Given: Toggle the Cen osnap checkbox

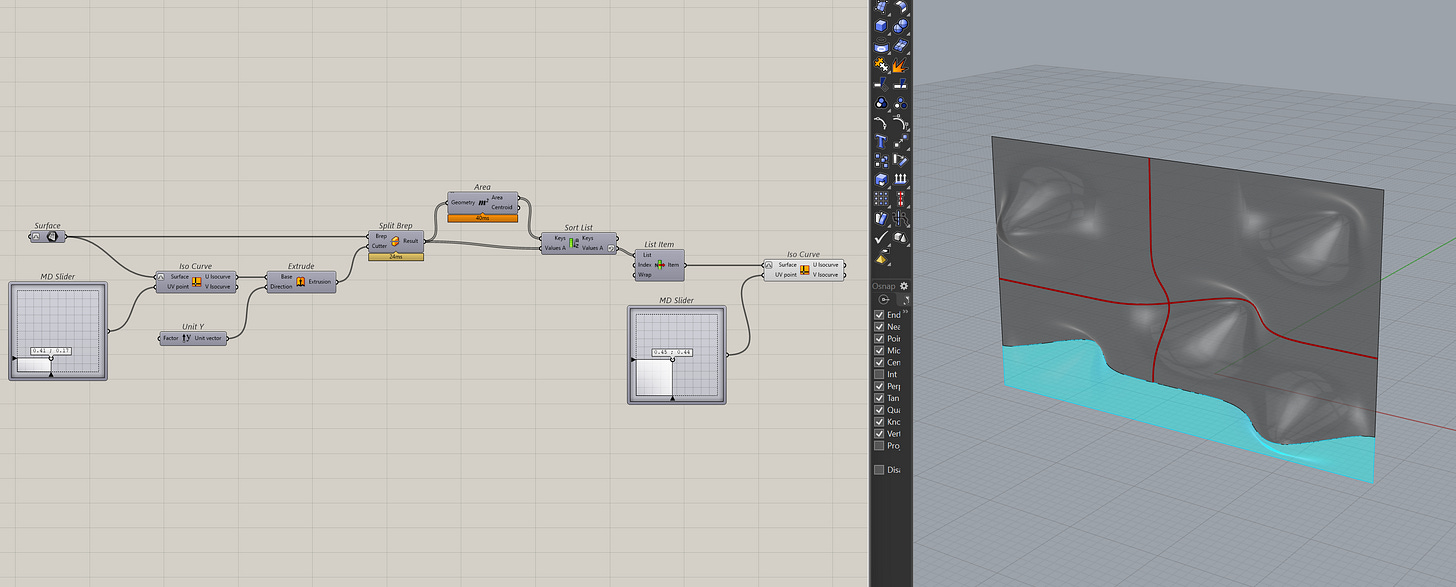Looking at the screenshot, I should coord(879,363).
